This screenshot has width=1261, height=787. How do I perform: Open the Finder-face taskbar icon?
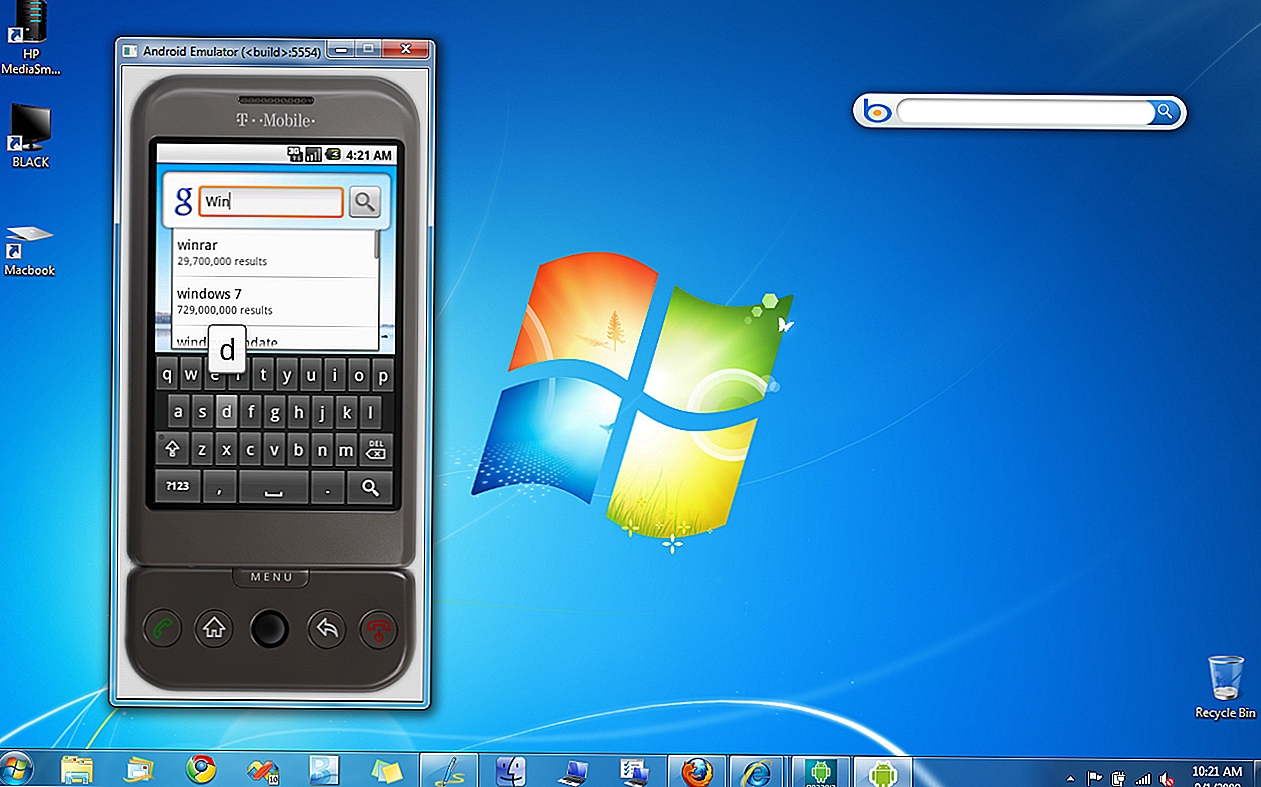pos(511,770)
